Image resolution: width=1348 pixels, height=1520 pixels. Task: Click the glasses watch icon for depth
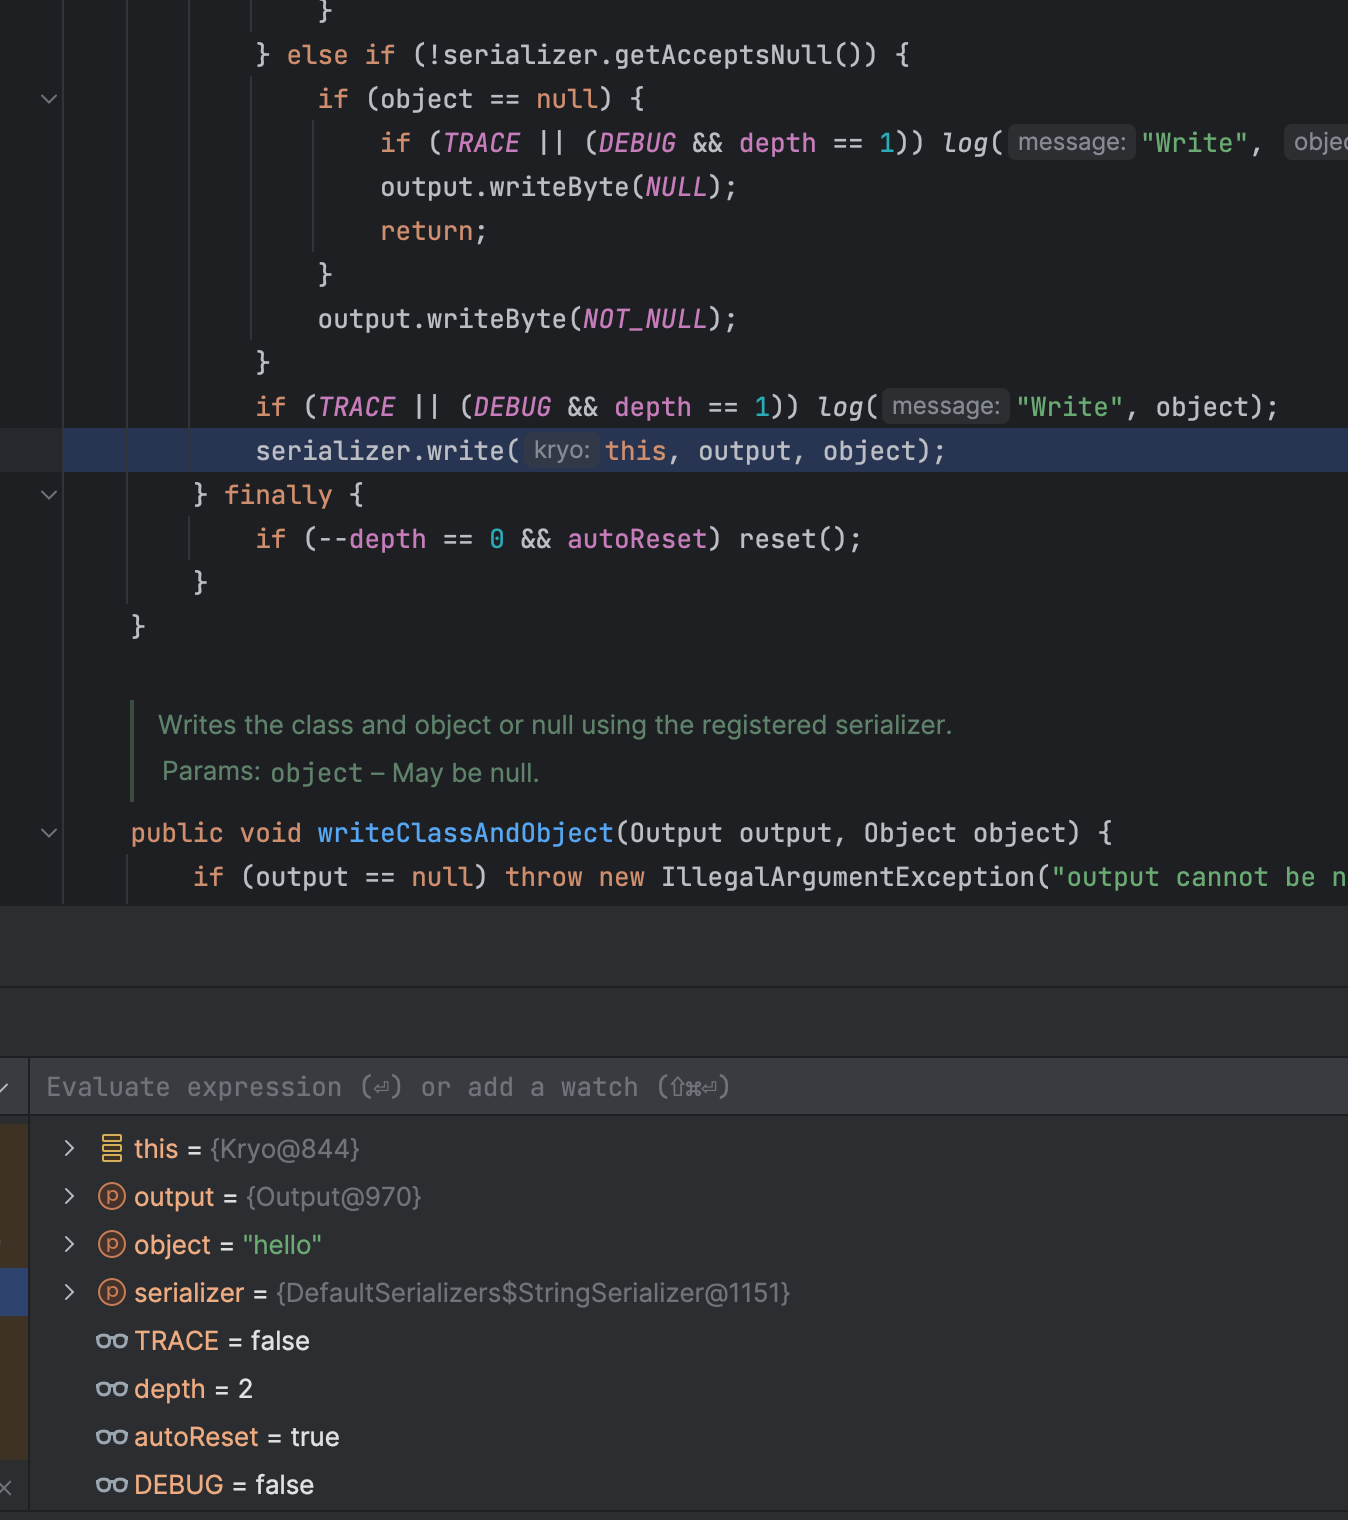click(111, 1388)
